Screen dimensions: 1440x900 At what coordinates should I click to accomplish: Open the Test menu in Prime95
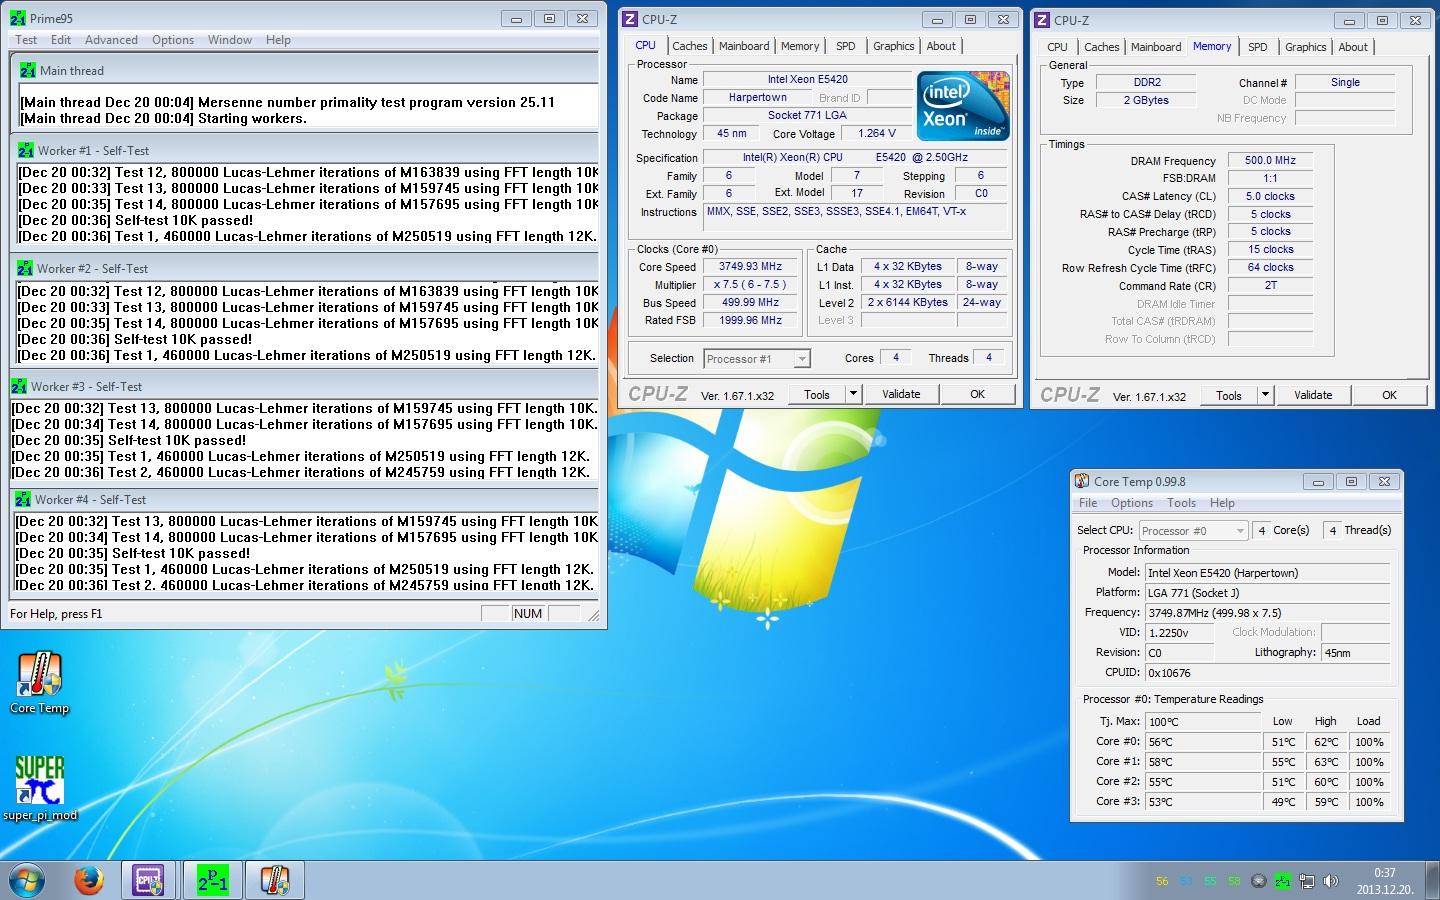(26, 40)
